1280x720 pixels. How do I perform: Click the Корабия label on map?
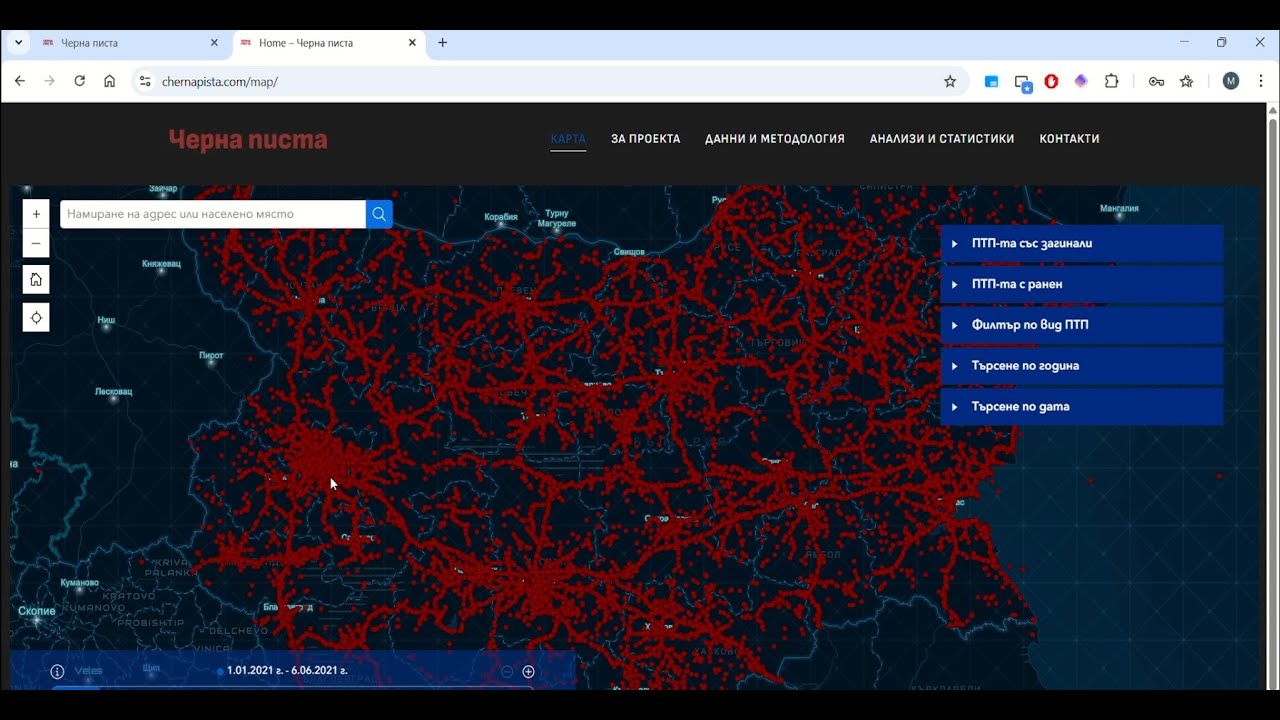click(501, 217)
